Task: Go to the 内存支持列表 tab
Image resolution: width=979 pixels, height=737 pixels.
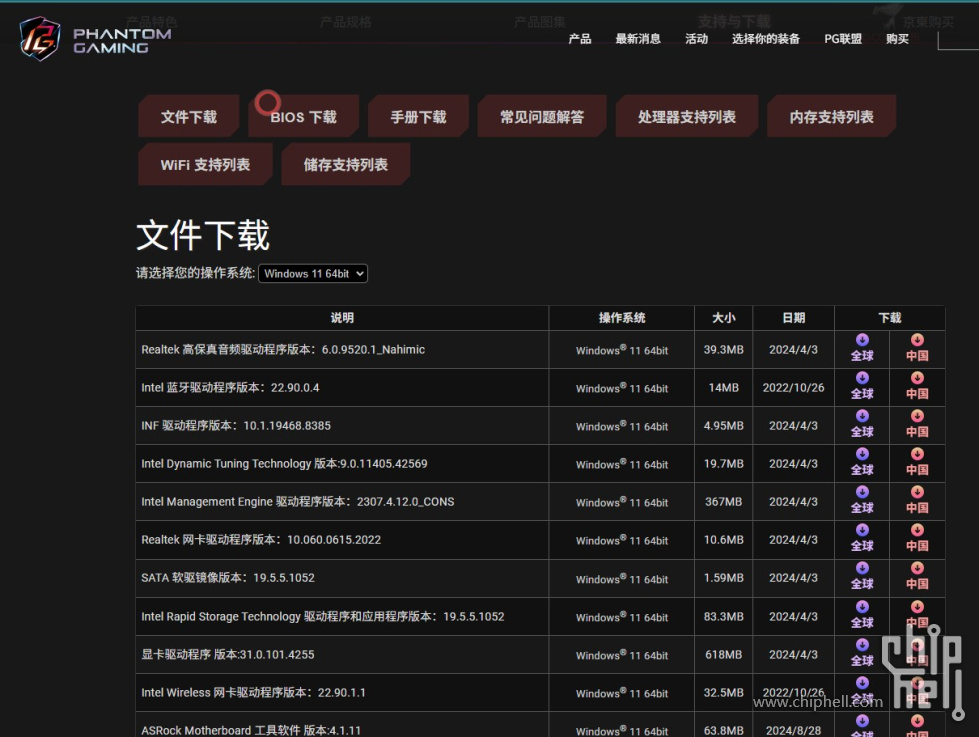Action: (x=831, y=117)
